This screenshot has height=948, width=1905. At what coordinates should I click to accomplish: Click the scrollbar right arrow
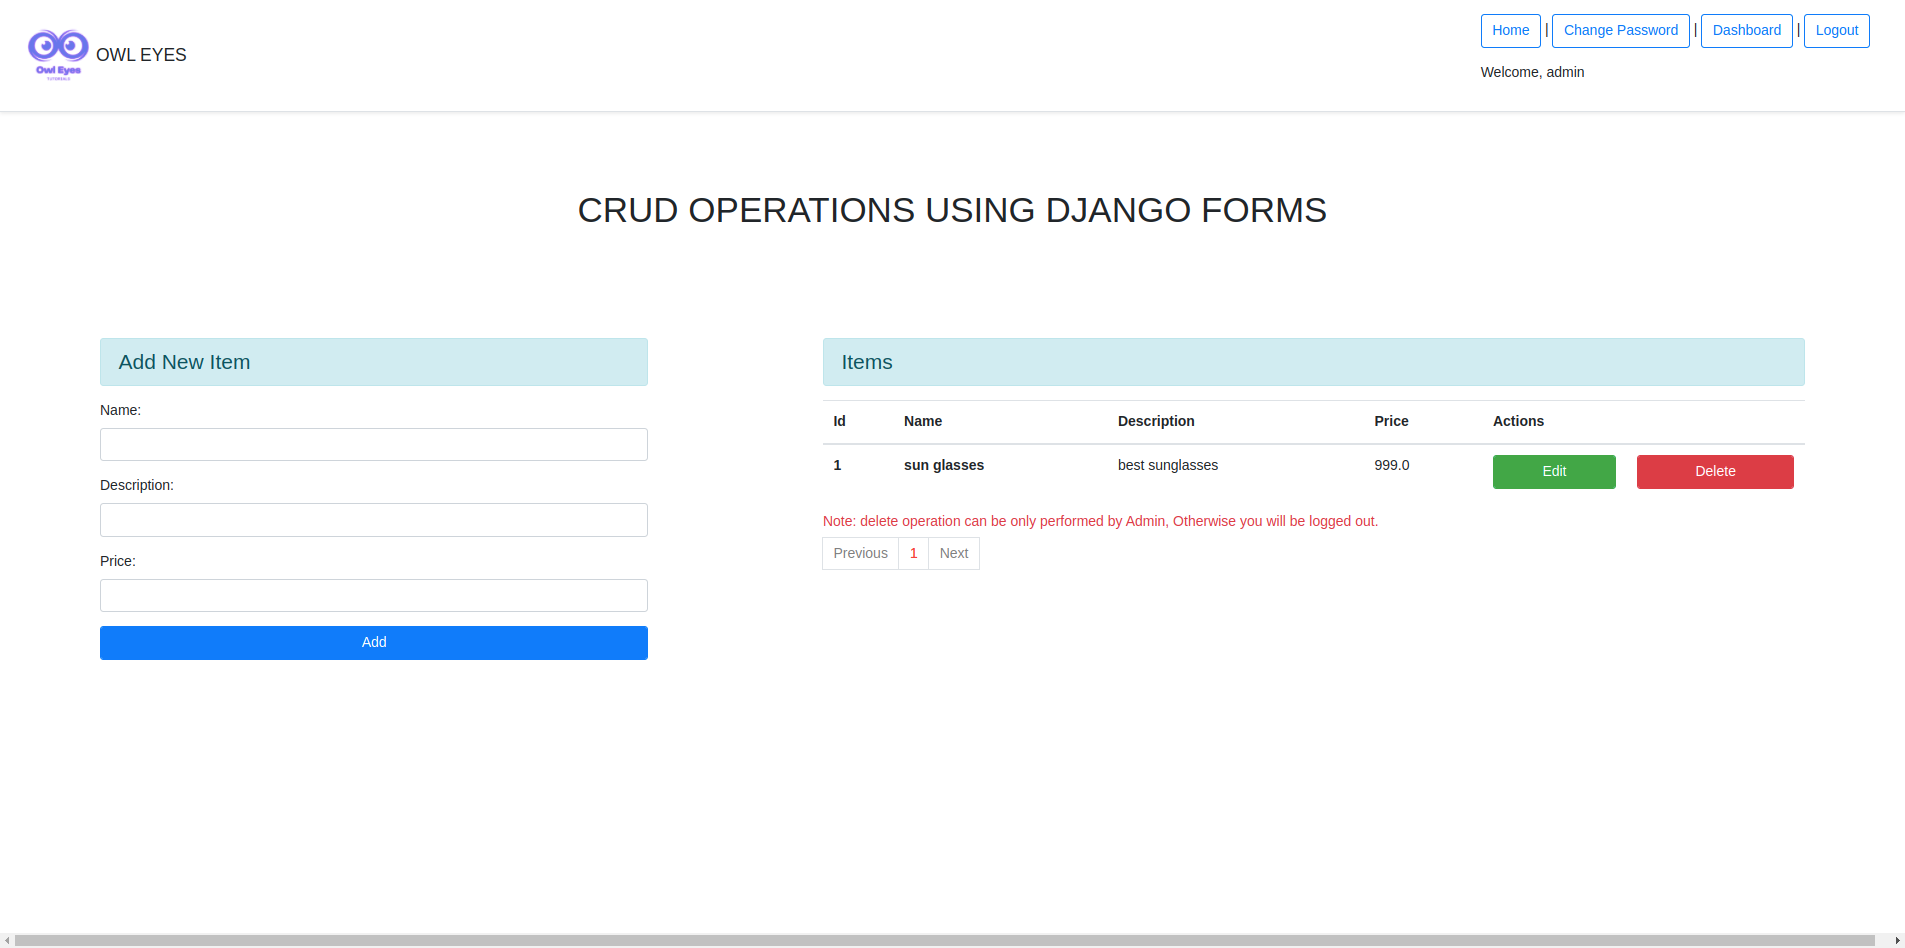point(1897,941)
